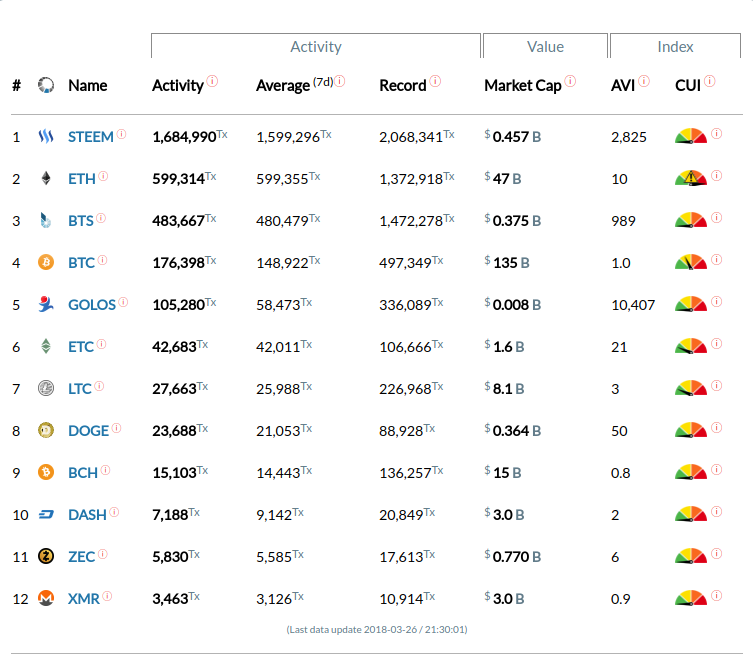753x672 pixels.
Task: Click the STEEM coin logo icon
Action: pos(46,136)
